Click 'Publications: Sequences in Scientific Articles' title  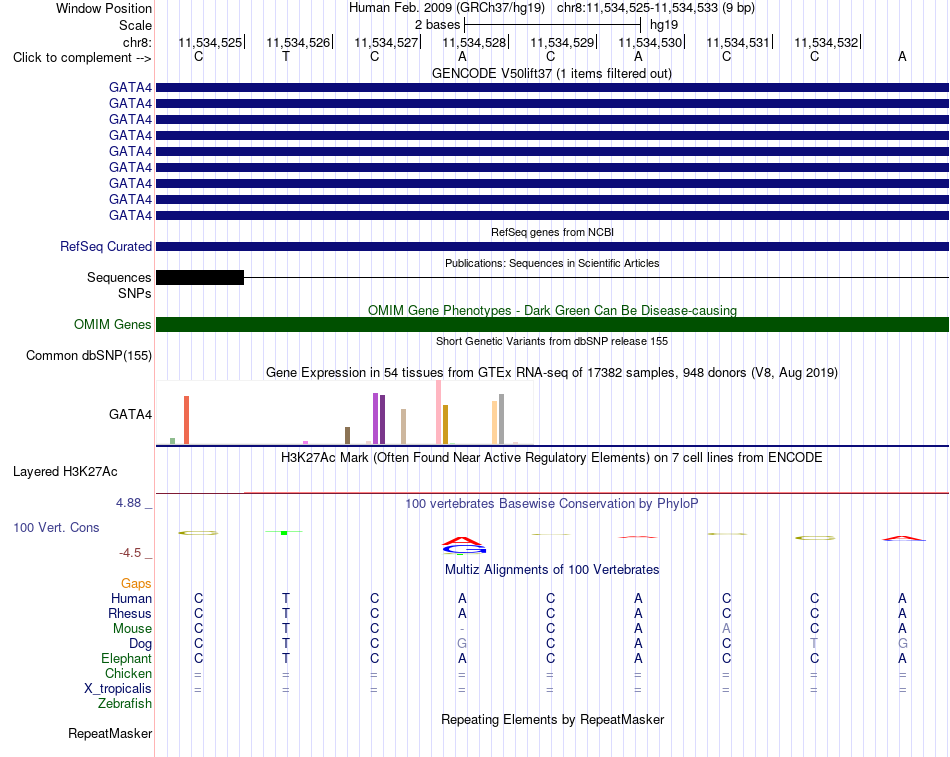tap(552, 263)
